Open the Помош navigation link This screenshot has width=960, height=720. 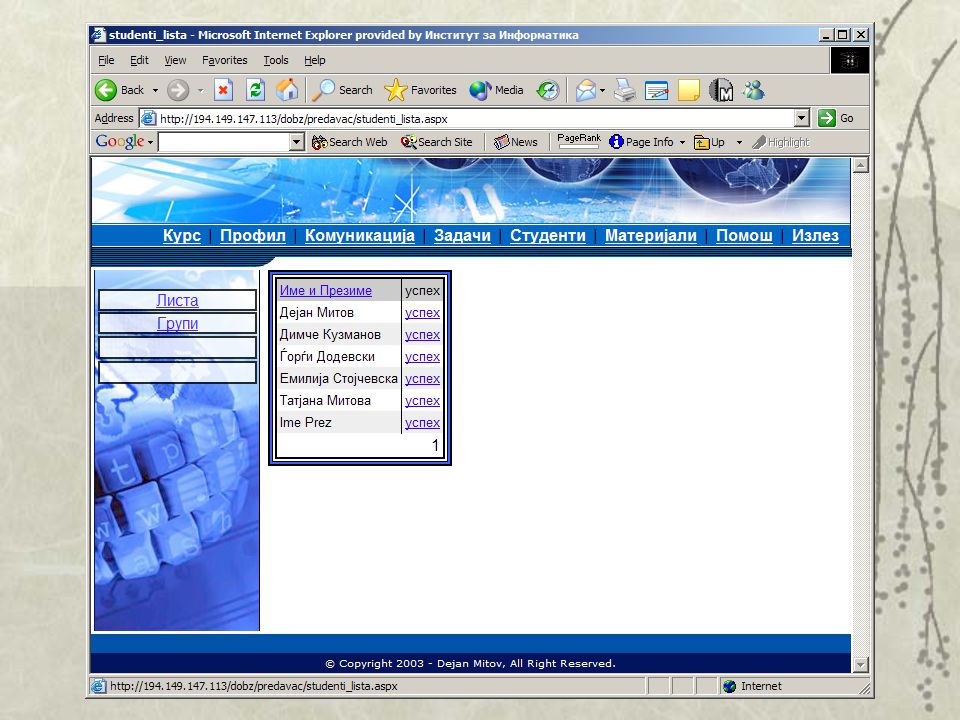click(x=744, y=236)
